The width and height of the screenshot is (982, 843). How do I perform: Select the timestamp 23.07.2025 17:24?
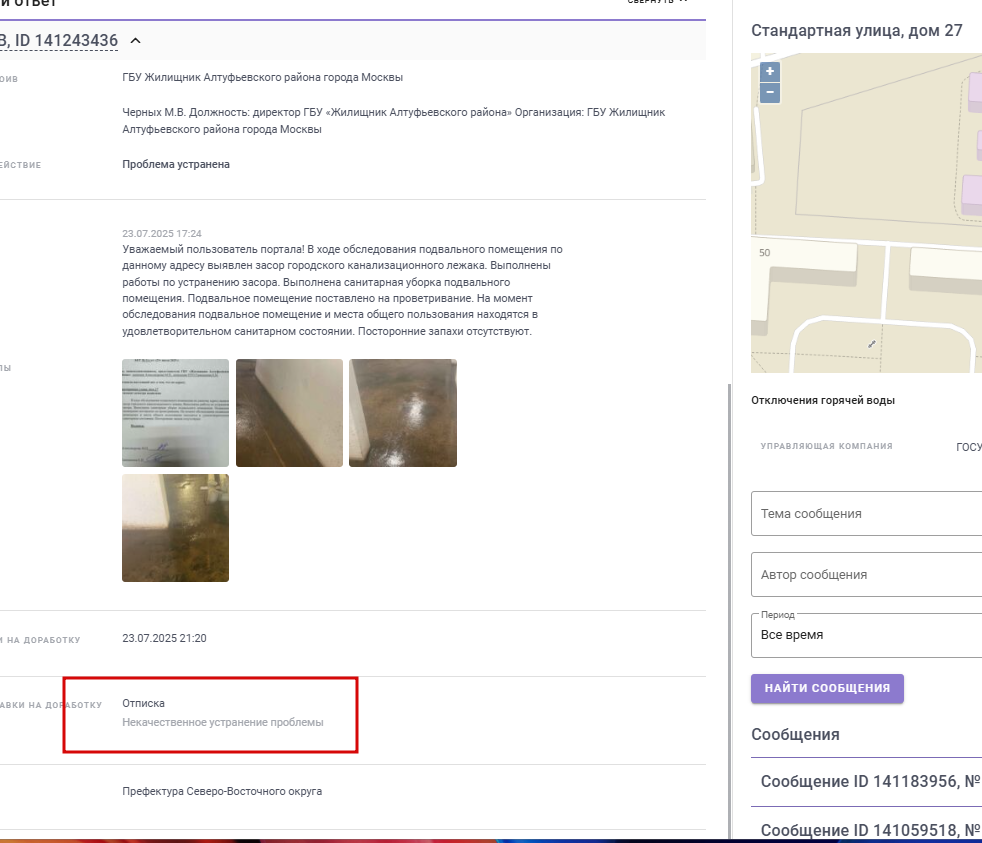[162, 234]
